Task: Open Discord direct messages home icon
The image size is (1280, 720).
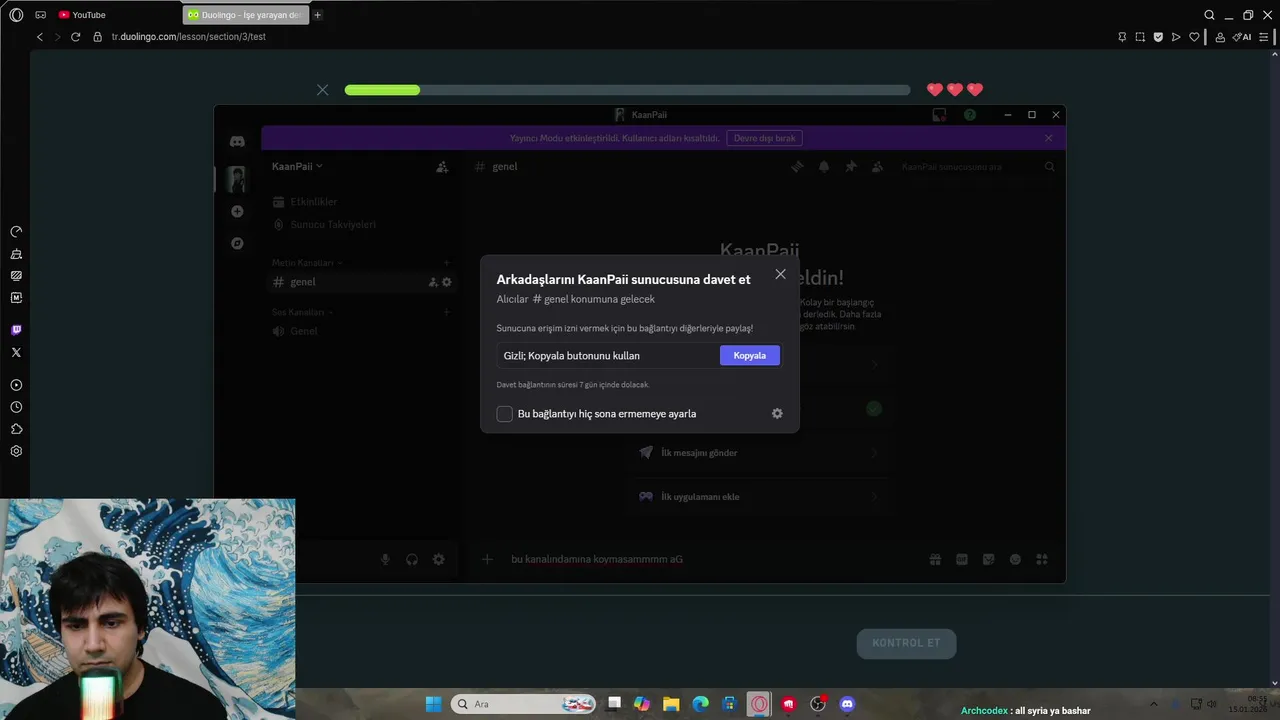Action: (237, 142)
